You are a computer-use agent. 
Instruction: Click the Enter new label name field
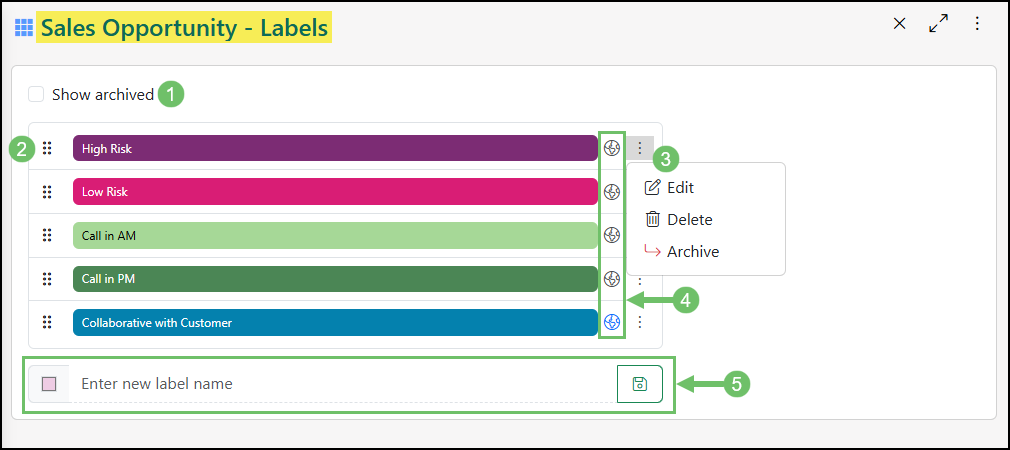342,384
